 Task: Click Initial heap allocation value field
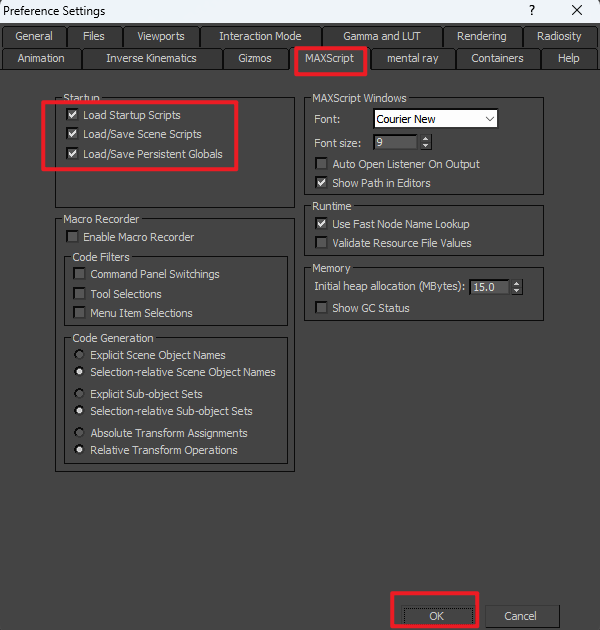(489, 287)
